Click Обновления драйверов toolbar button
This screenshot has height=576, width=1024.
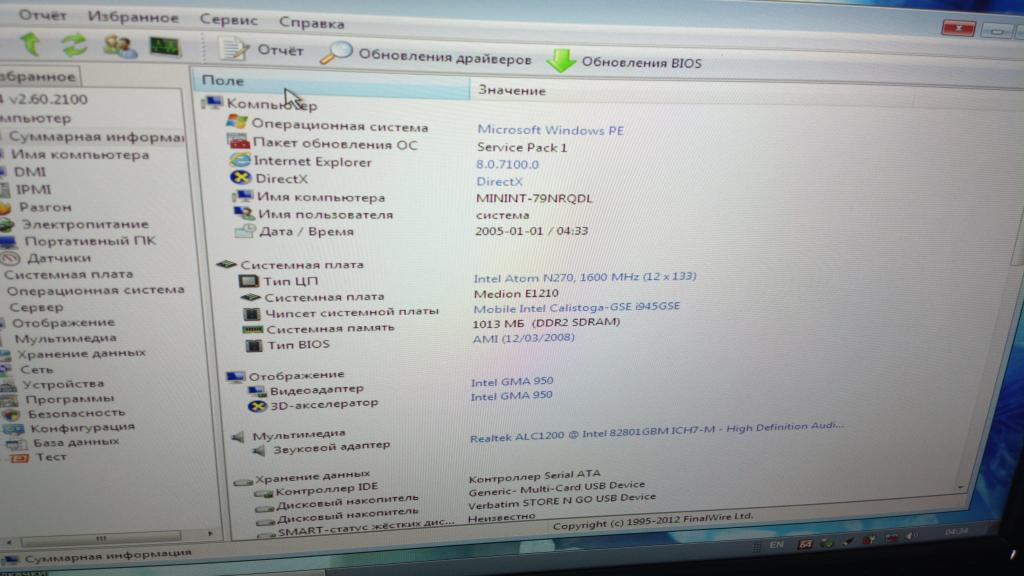coord(426,56)
